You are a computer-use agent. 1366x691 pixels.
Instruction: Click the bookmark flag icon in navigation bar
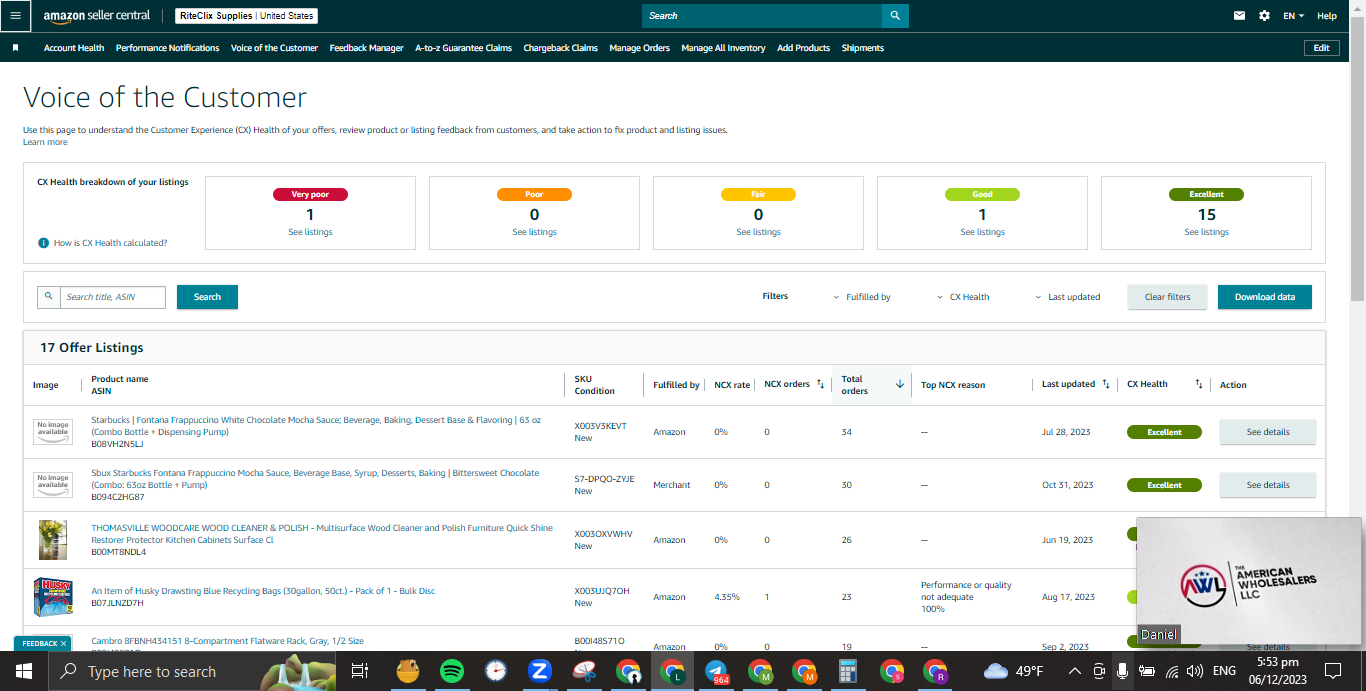point(15,48)
